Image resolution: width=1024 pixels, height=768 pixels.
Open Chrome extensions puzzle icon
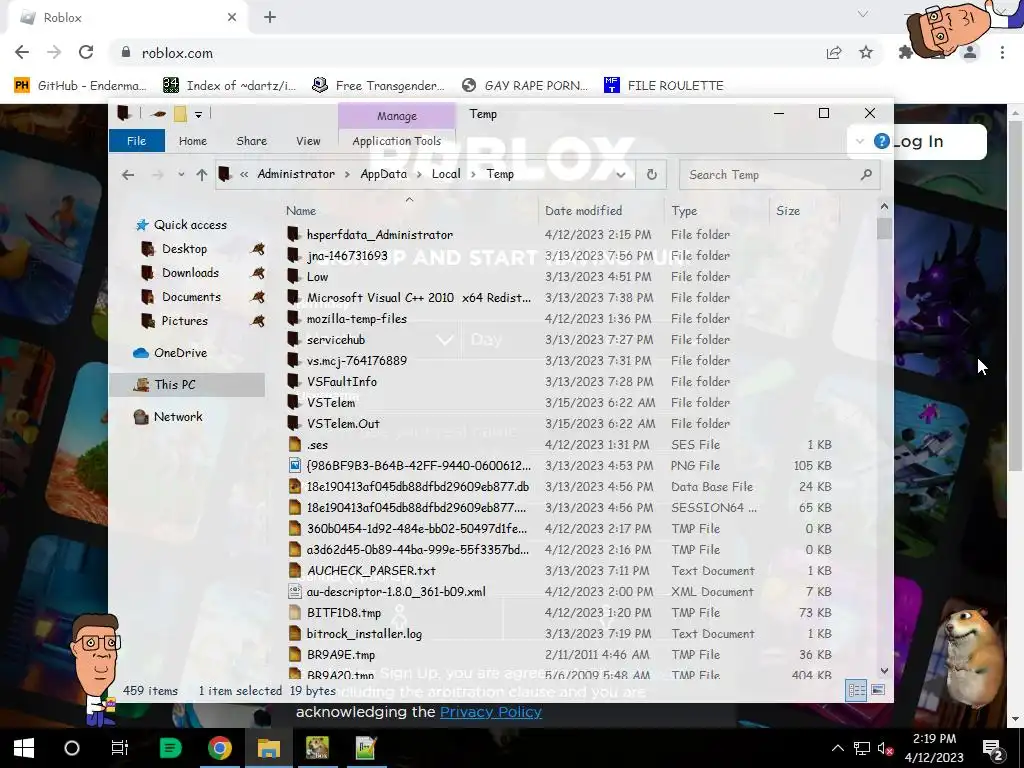(906, 52)
